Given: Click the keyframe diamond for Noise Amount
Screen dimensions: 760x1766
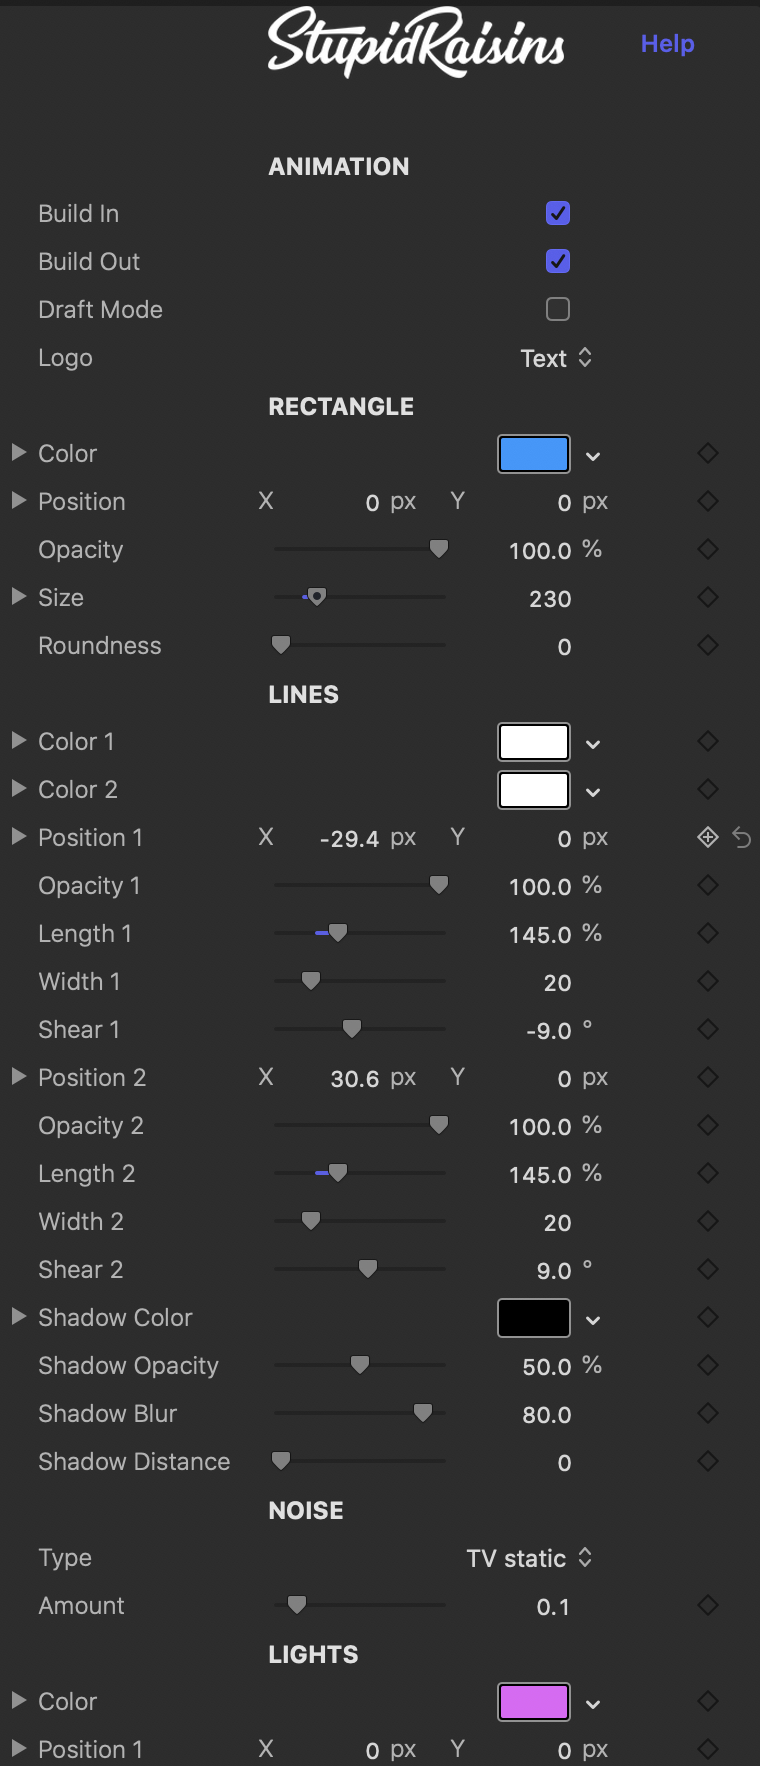Looking at the screenshot, I should pyautogui.click(x=708, y=1605).
